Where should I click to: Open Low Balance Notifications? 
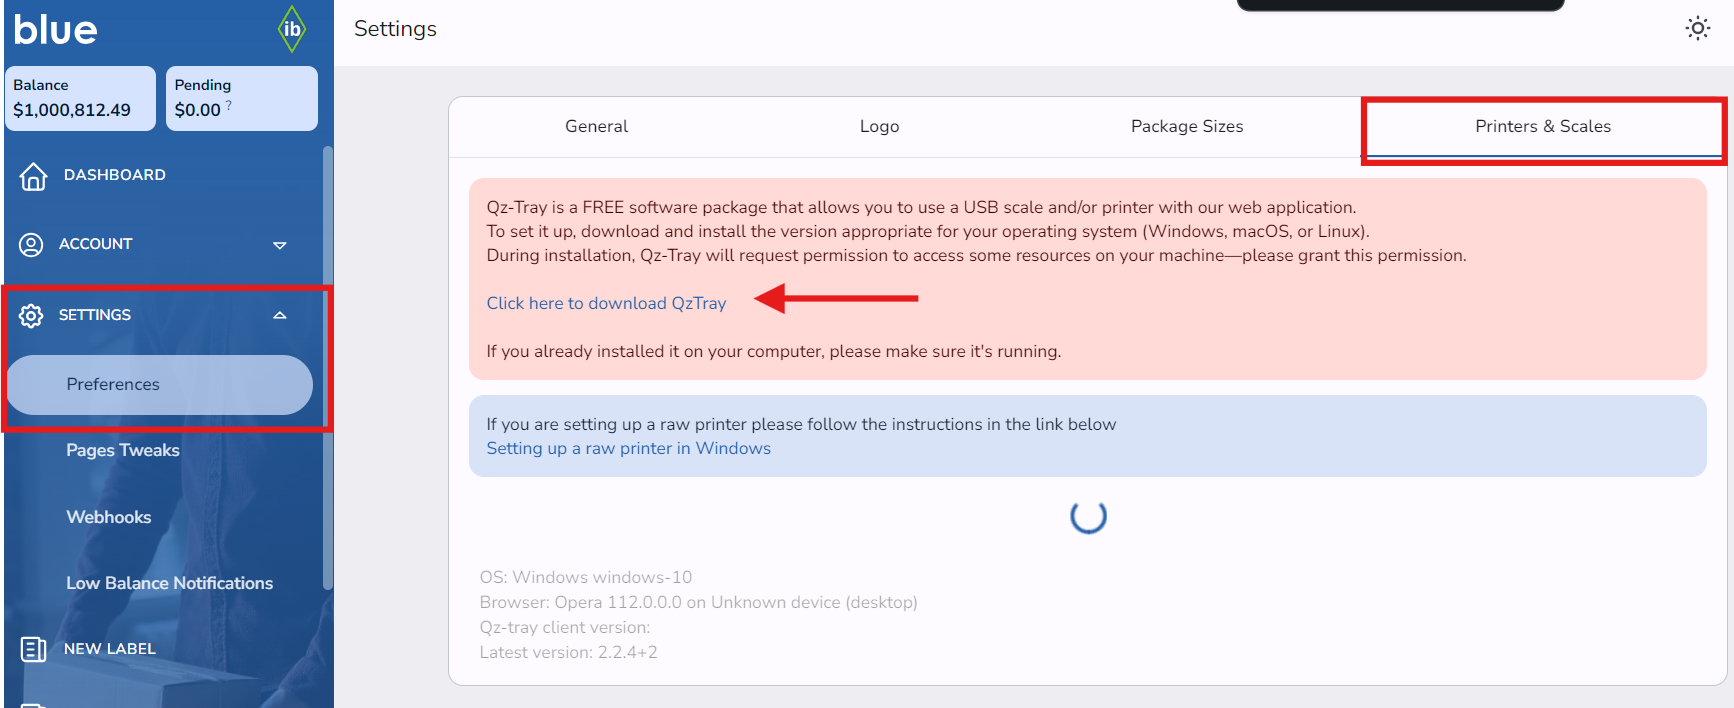click(x=169, y=584)
